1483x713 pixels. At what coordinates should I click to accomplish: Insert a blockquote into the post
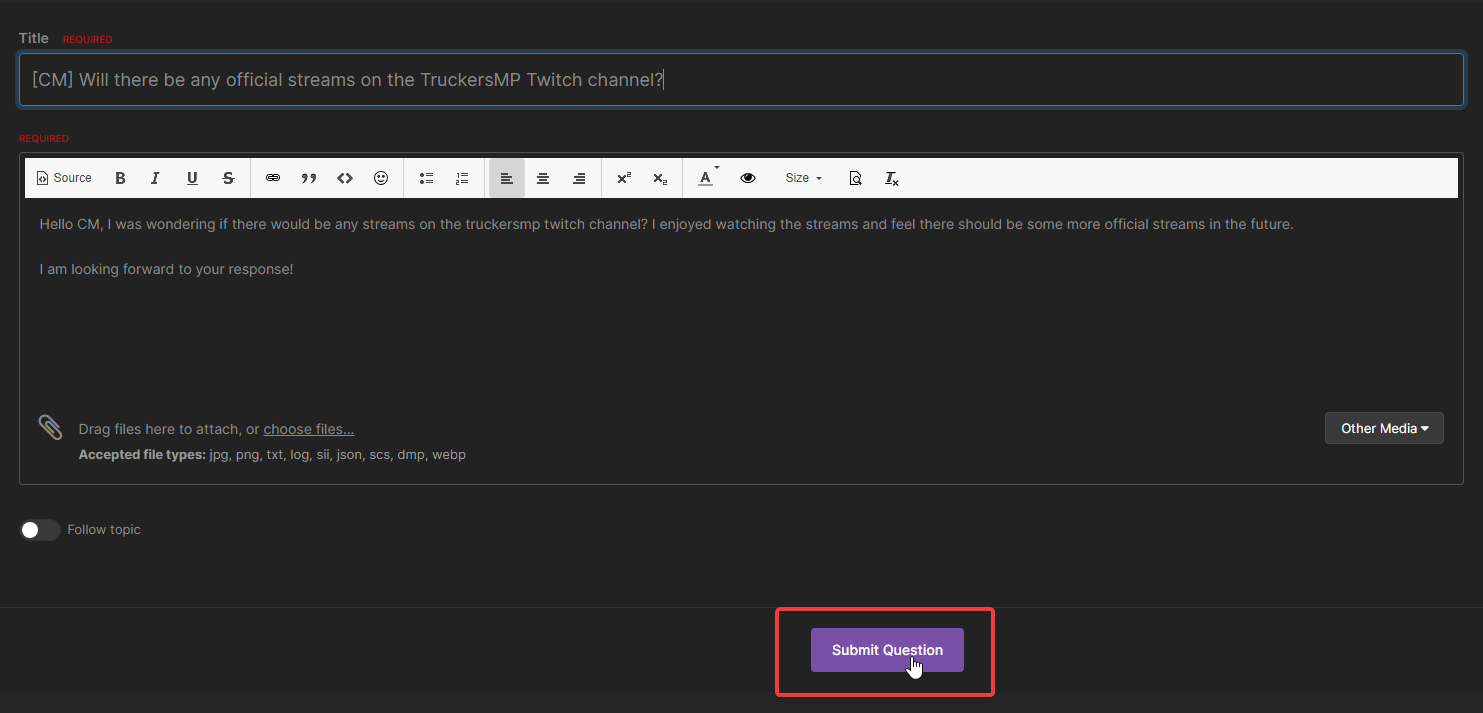tap(308, 177)
